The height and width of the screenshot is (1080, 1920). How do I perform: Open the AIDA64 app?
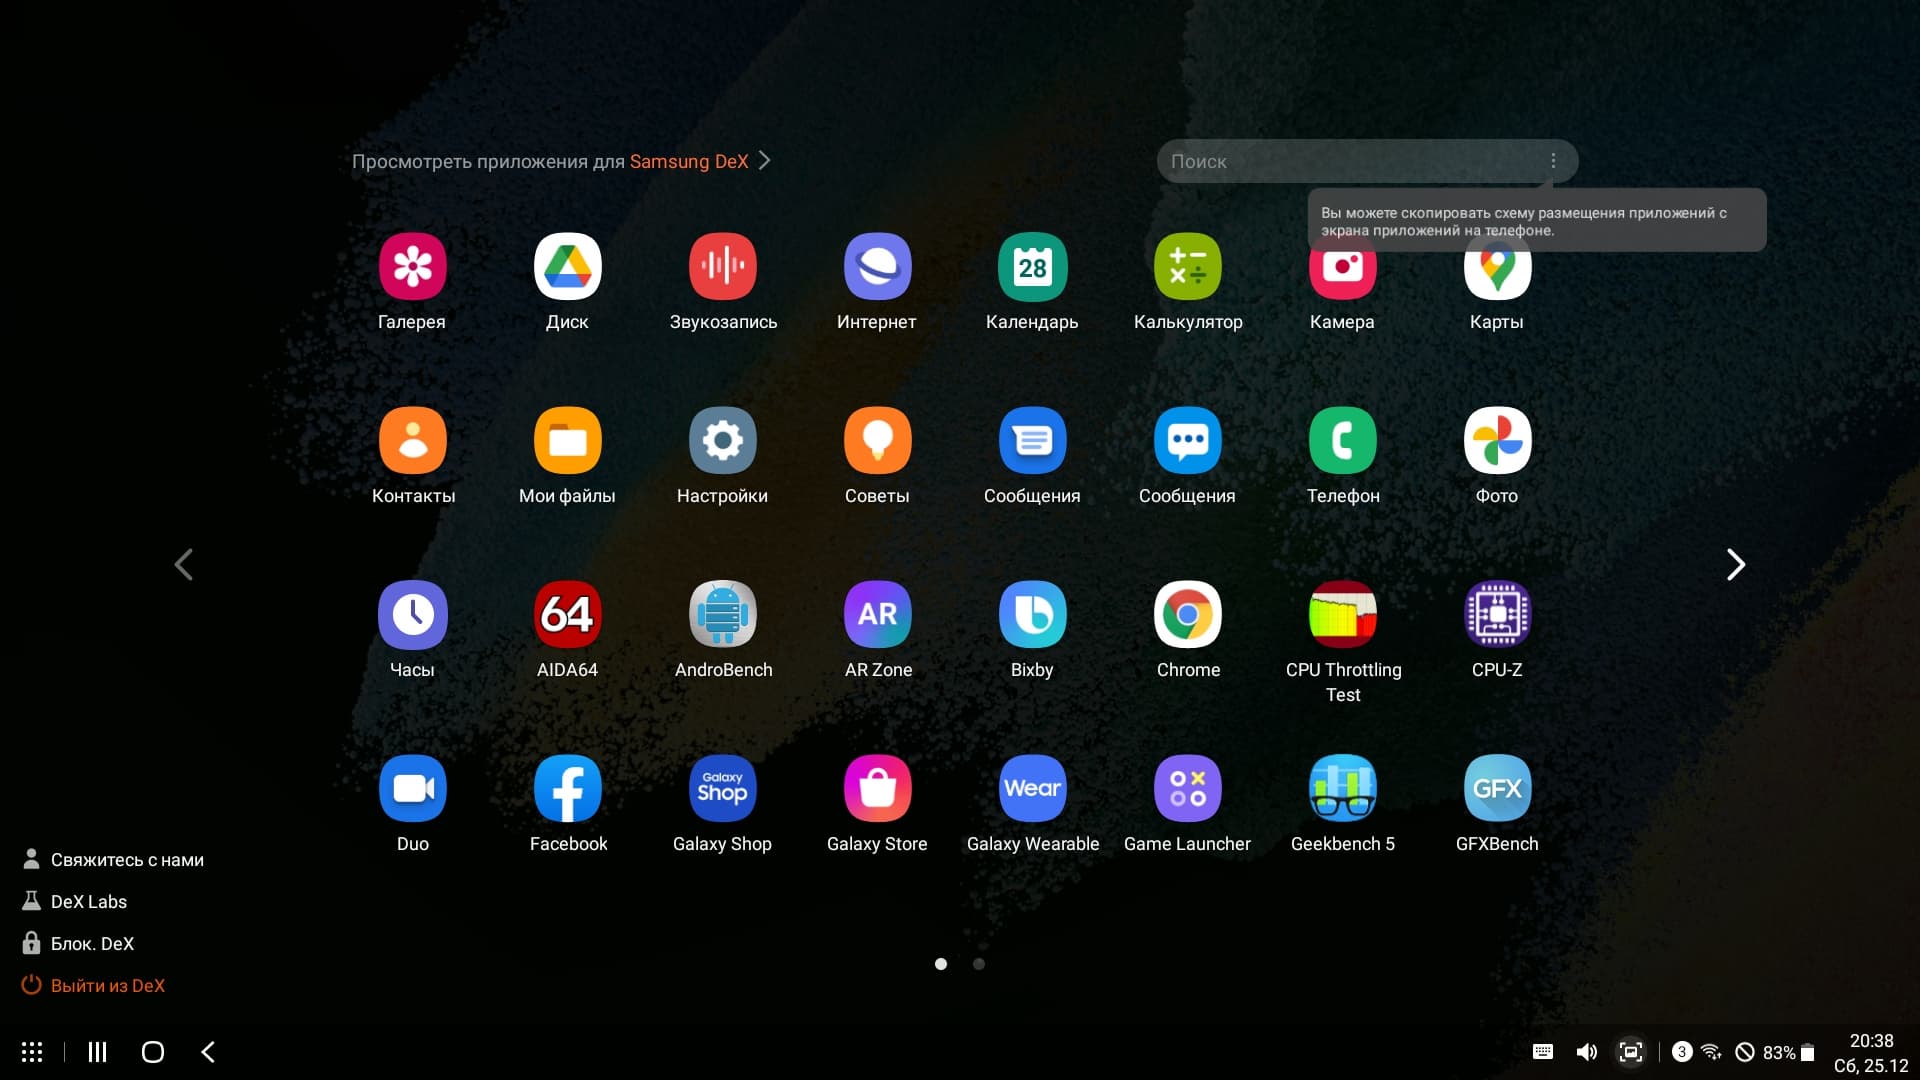pyautogui.click(x=567, y=615)
